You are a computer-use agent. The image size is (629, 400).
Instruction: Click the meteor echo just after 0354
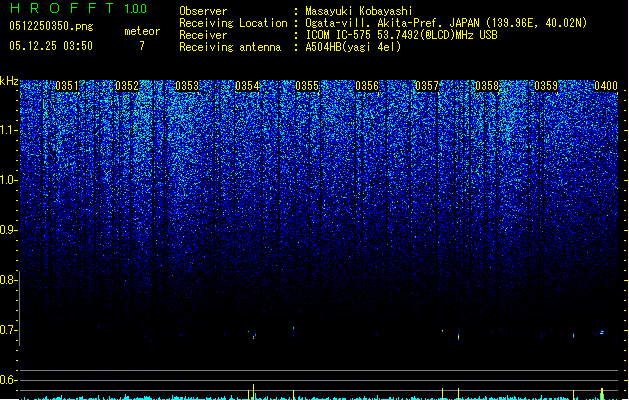coord(254,336)
